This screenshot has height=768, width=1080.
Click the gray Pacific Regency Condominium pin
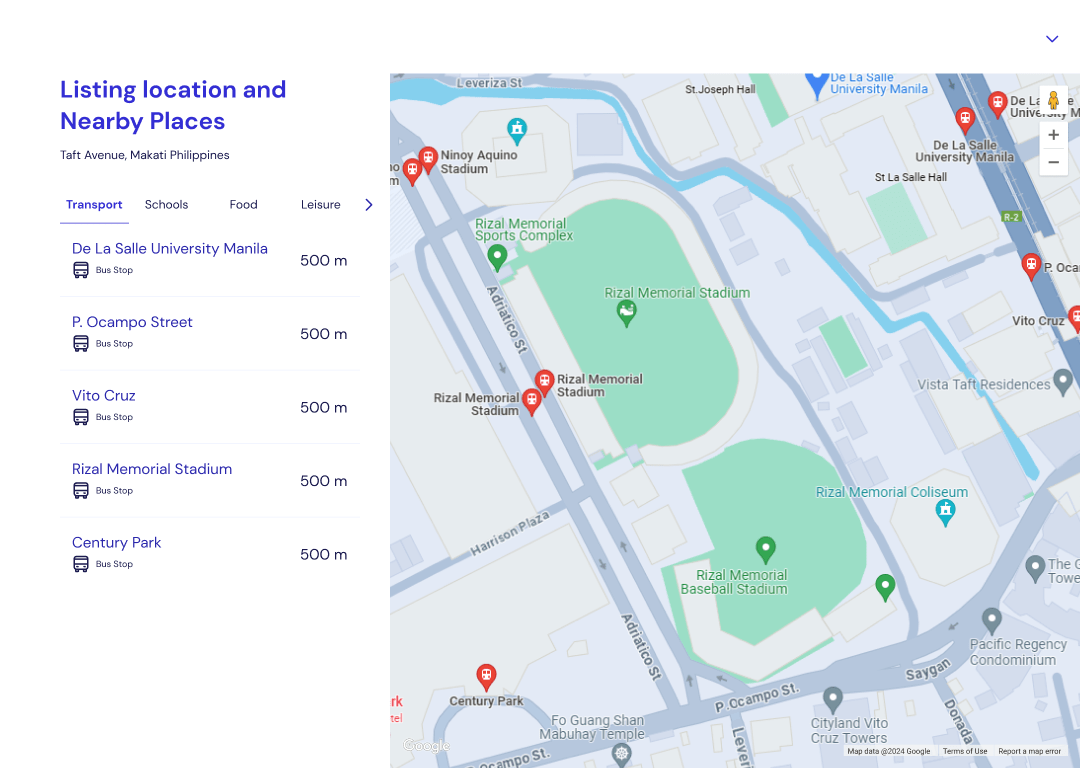click(x=991, y=621)
